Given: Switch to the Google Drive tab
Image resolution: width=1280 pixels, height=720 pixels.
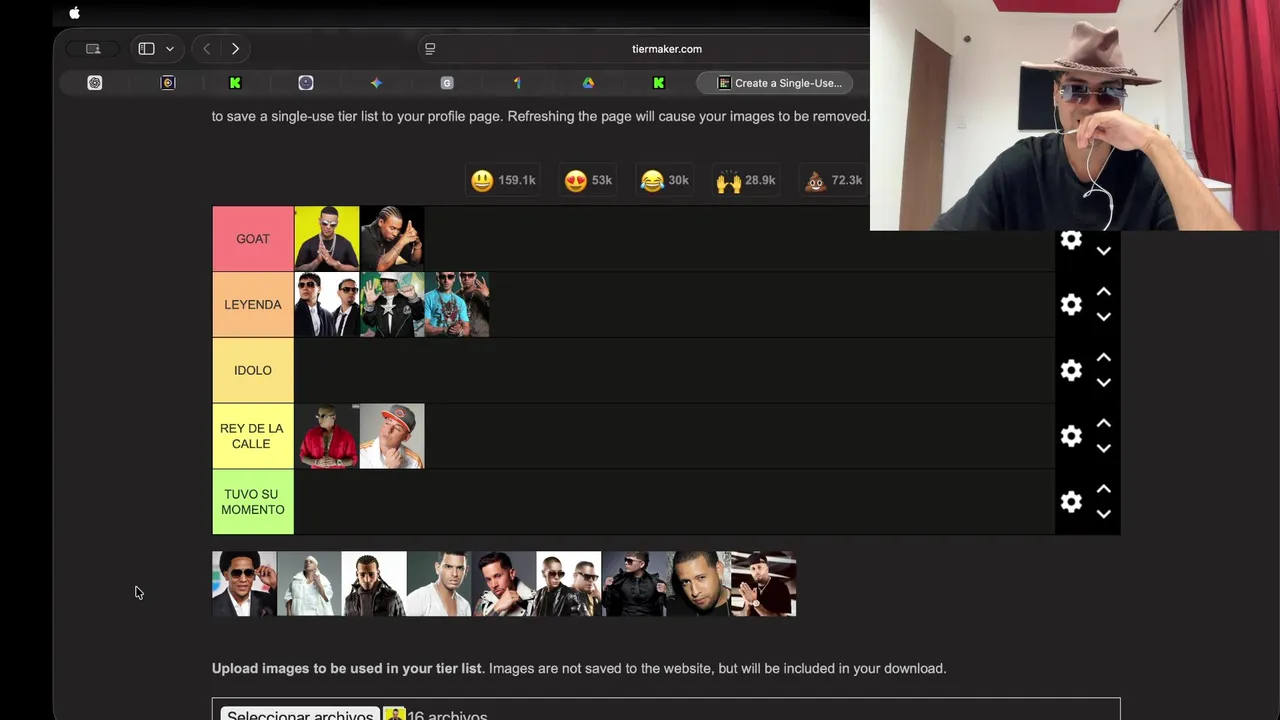Looking at the screenshot, I should pos(588,83).
